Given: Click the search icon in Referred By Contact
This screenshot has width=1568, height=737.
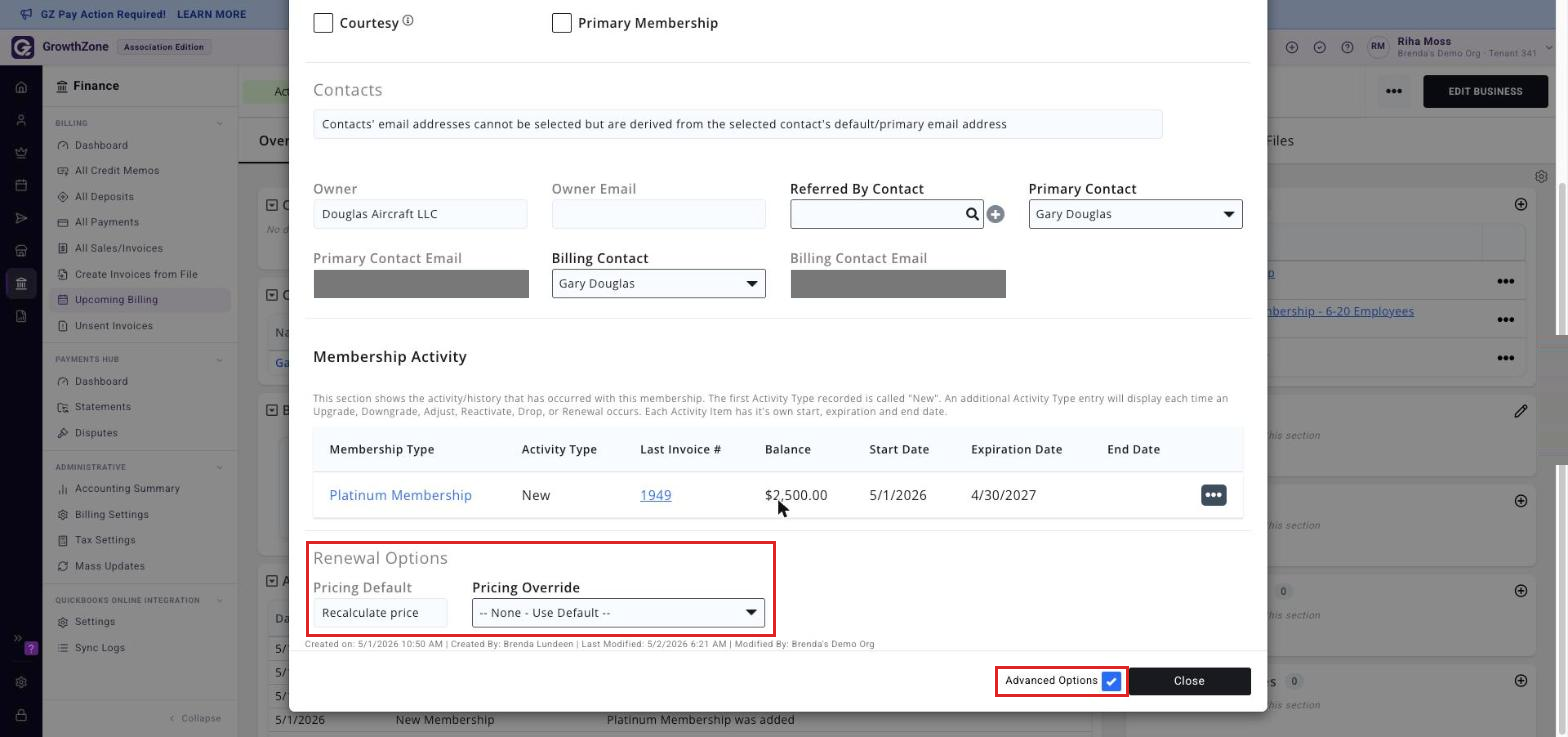Looking at the screenshot, I should 972,214.
